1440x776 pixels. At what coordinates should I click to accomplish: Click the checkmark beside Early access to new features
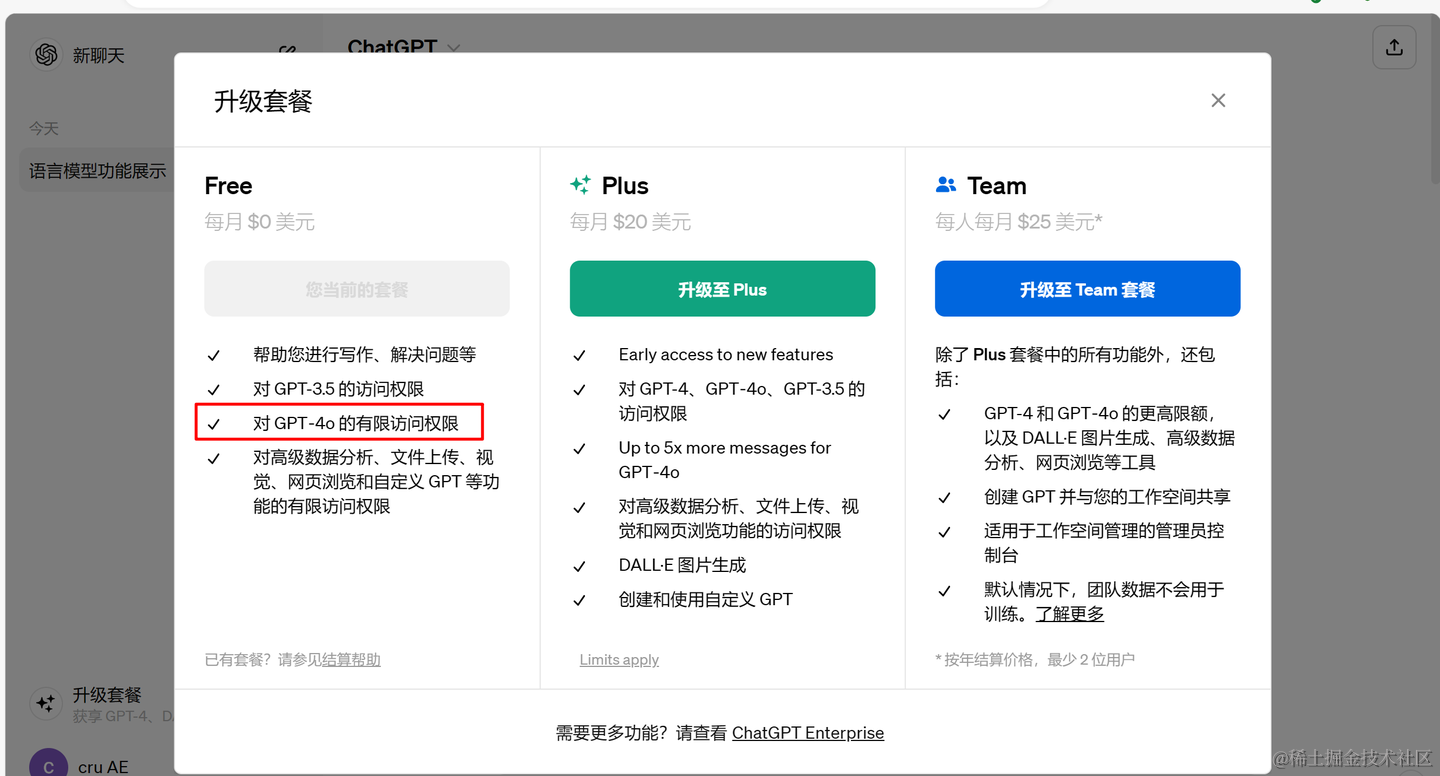pyautogui.click(x=579, y=356)
